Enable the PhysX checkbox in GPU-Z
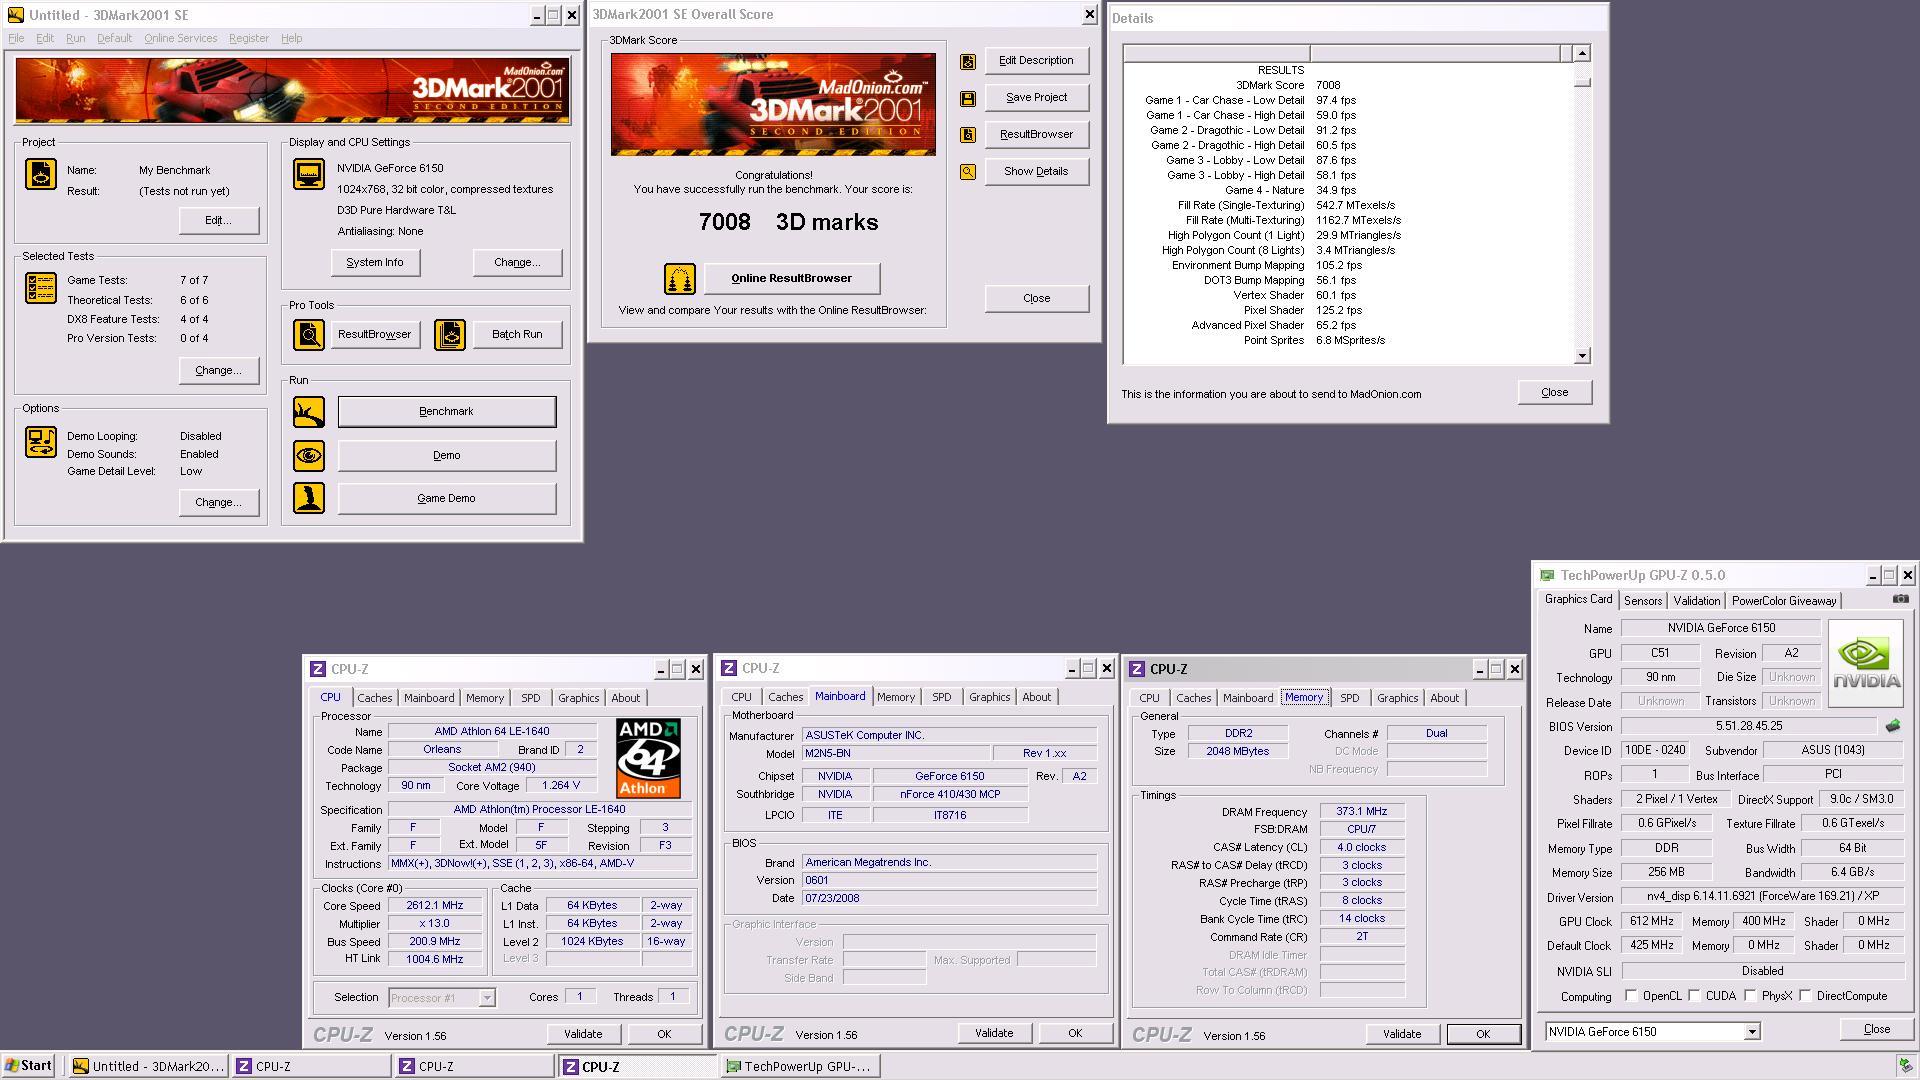The image size is (1920, 1080). 1750,996
